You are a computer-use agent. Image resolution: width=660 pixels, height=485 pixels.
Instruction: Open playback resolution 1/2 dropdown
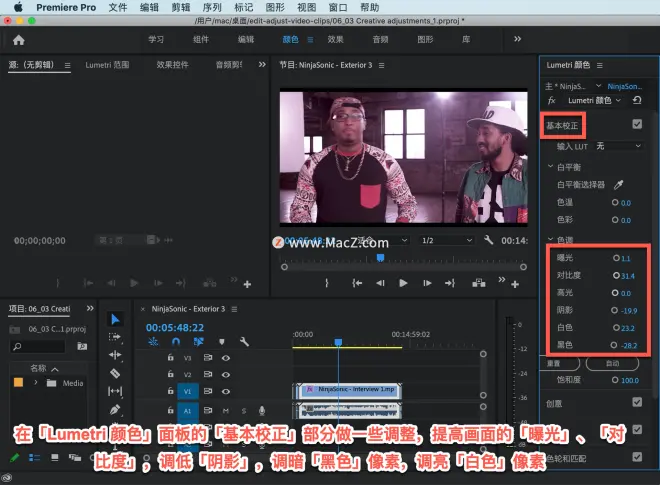447,240
